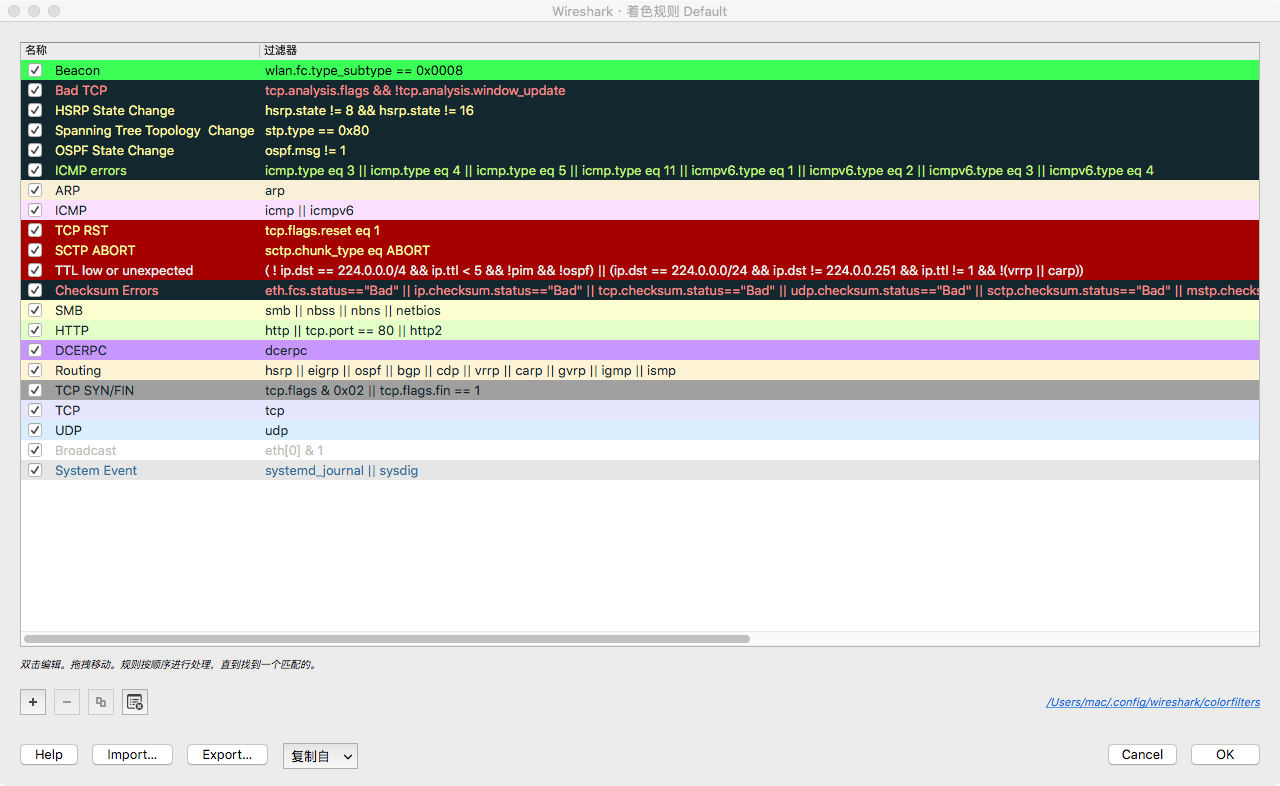This screenshot has height=786, width=1280.
Task: Click the filter smb || nbss || nbns || netbios
Action: pos(353,311)
